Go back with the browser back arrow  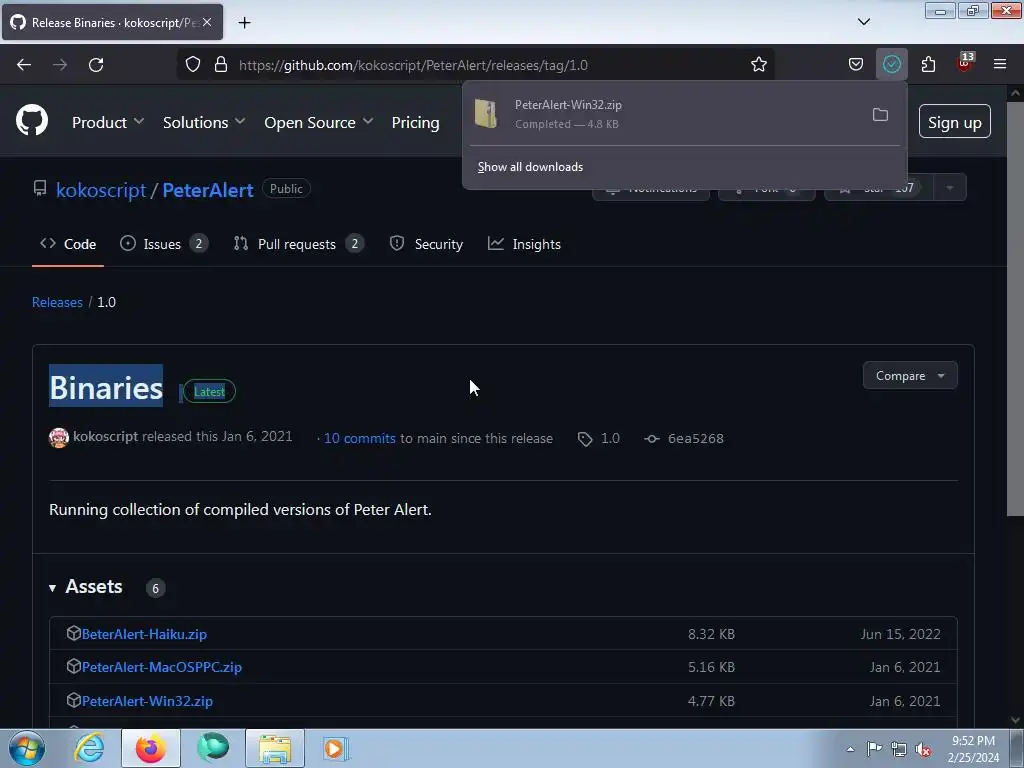tap(24, 65)
